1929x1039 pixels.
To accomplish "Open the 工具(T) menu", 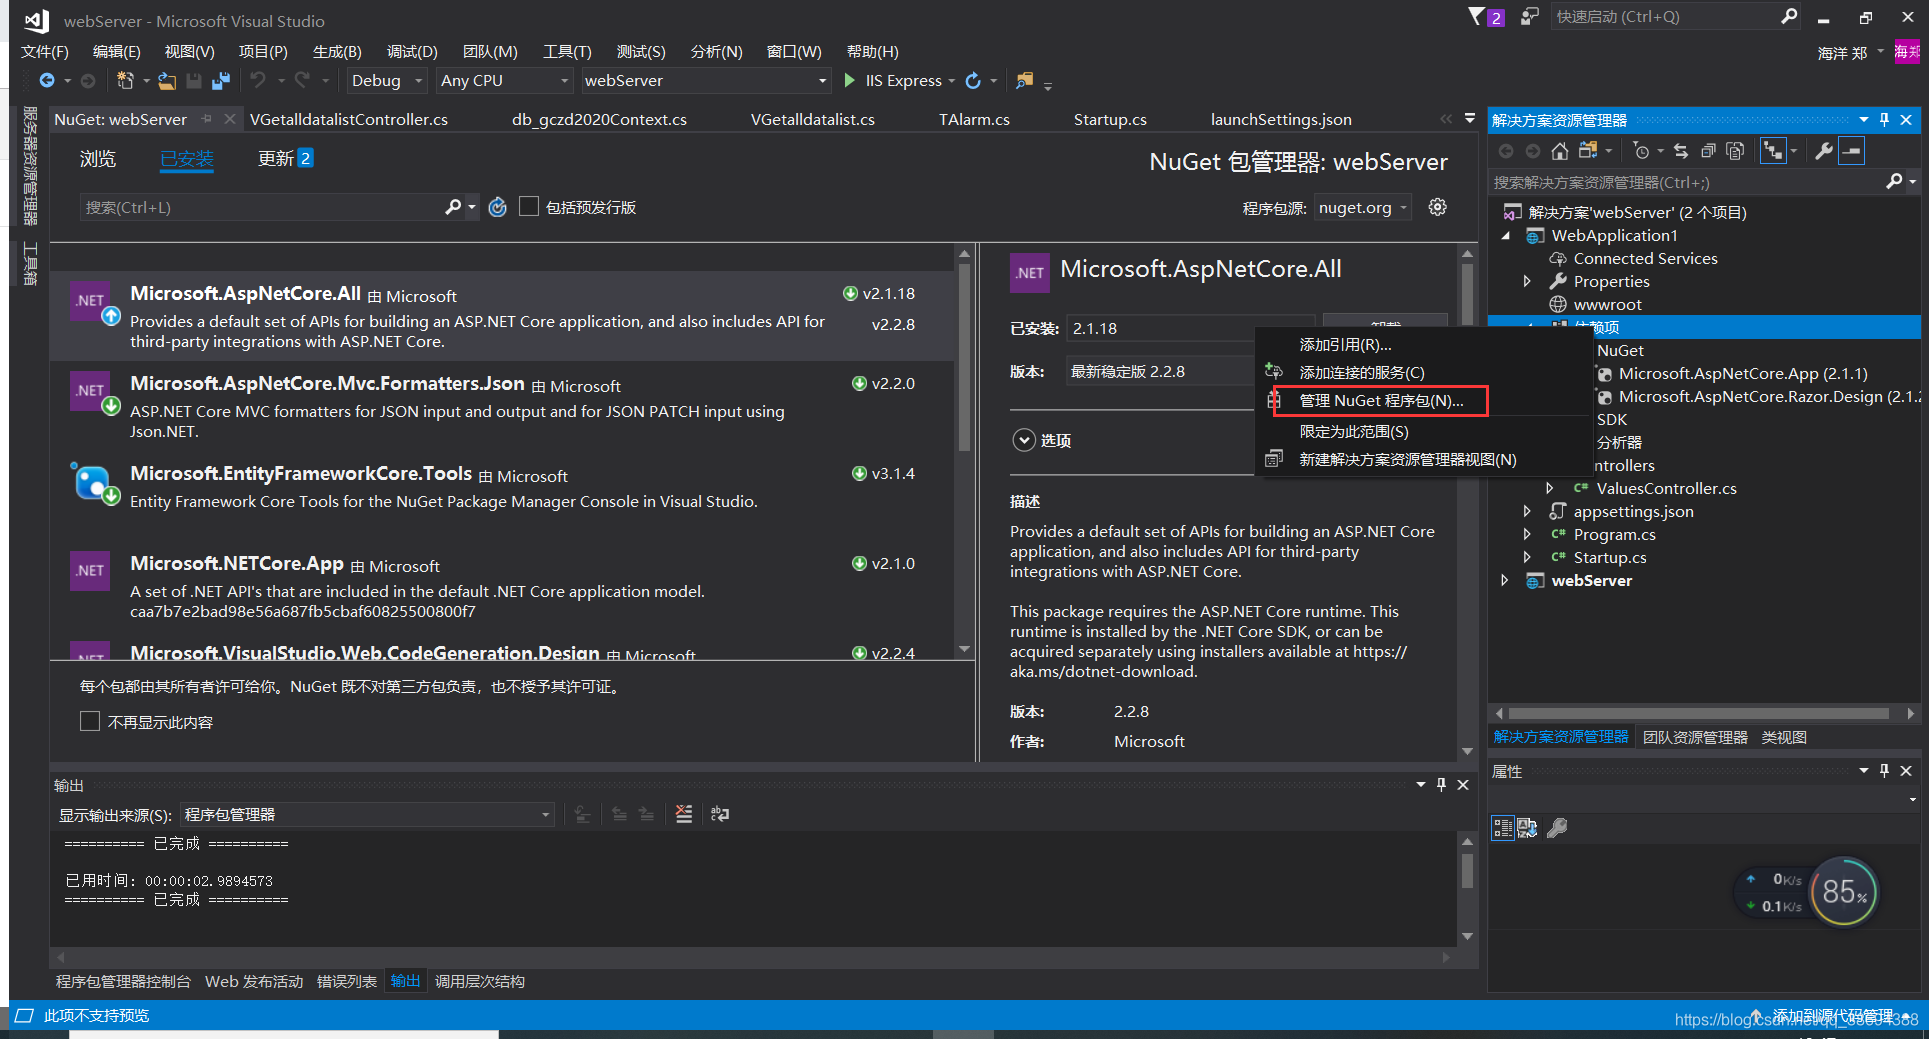I will click(567, 51).
